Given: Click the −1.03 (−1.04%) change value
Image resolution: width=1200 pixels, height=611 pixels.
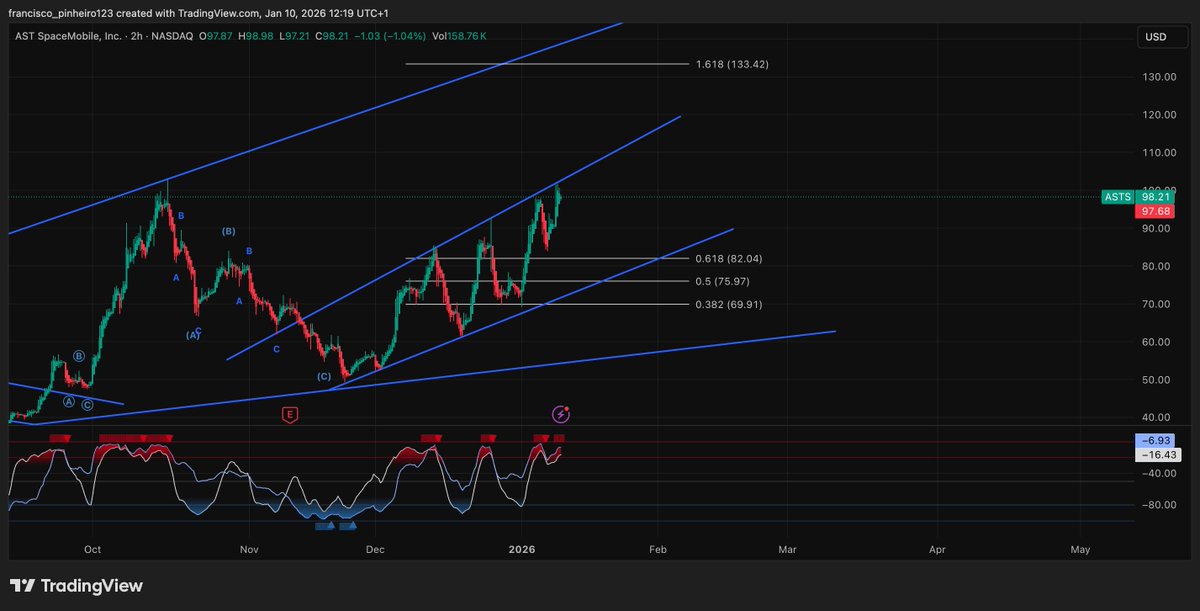Looking at the screenshot, I should coord(391,36).
